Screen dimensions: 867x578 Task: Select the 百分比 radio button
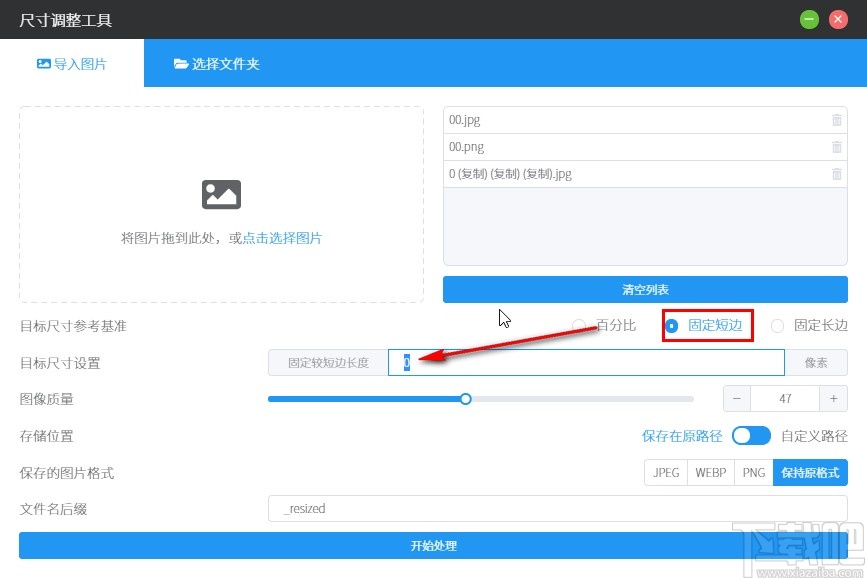(578, 326)
